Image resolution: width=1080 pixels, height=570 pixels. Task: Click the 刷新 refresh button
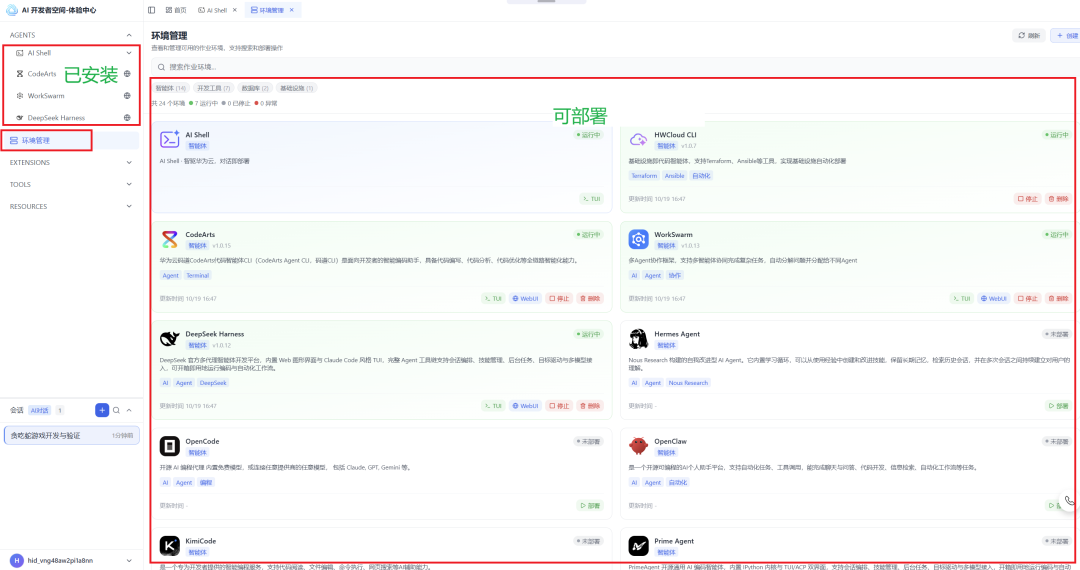(1029, 36)
